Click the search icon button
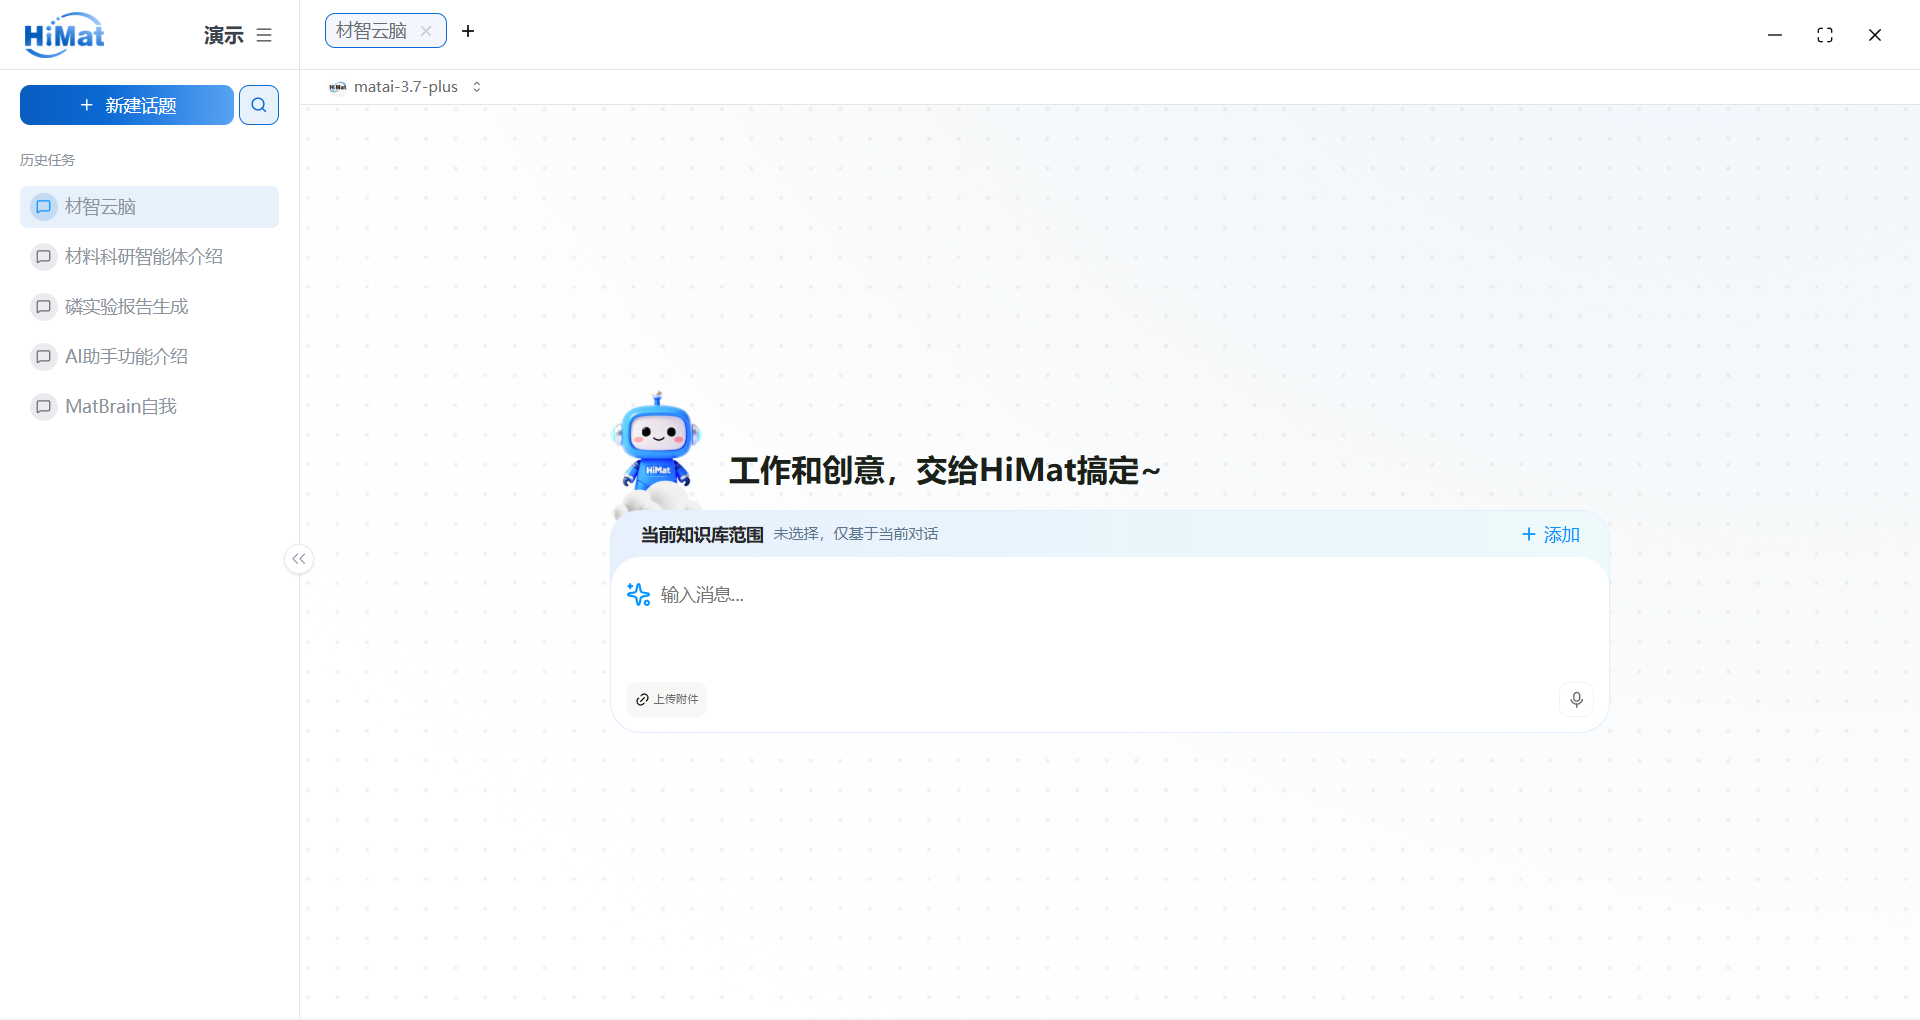The height and width of the screenshot is (1020, 1920). tap(259, 105)
